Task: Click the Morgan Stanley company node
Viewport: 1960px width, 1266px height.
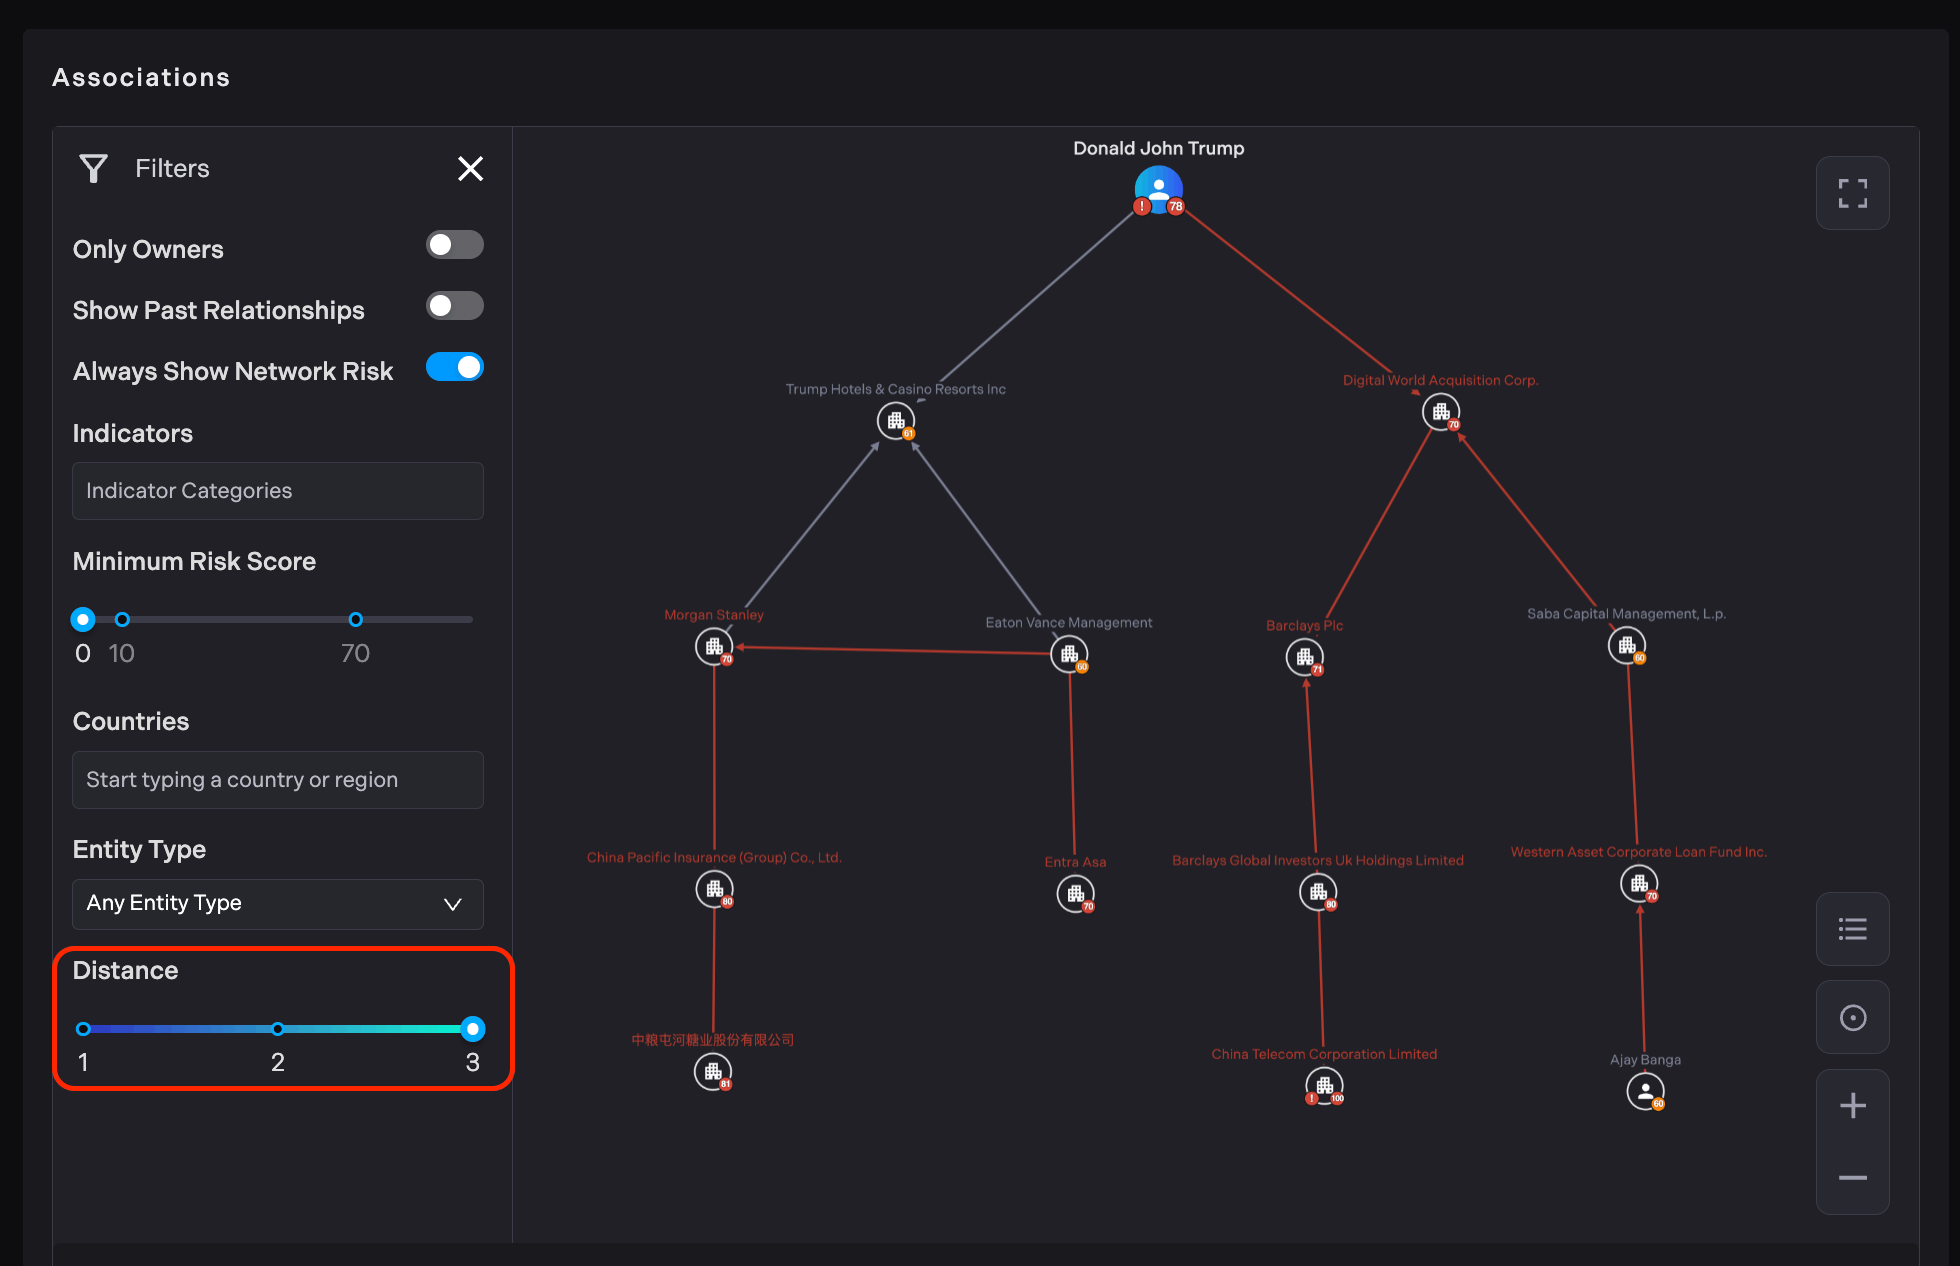Action: pyautogui.click(x=714, y=647)
